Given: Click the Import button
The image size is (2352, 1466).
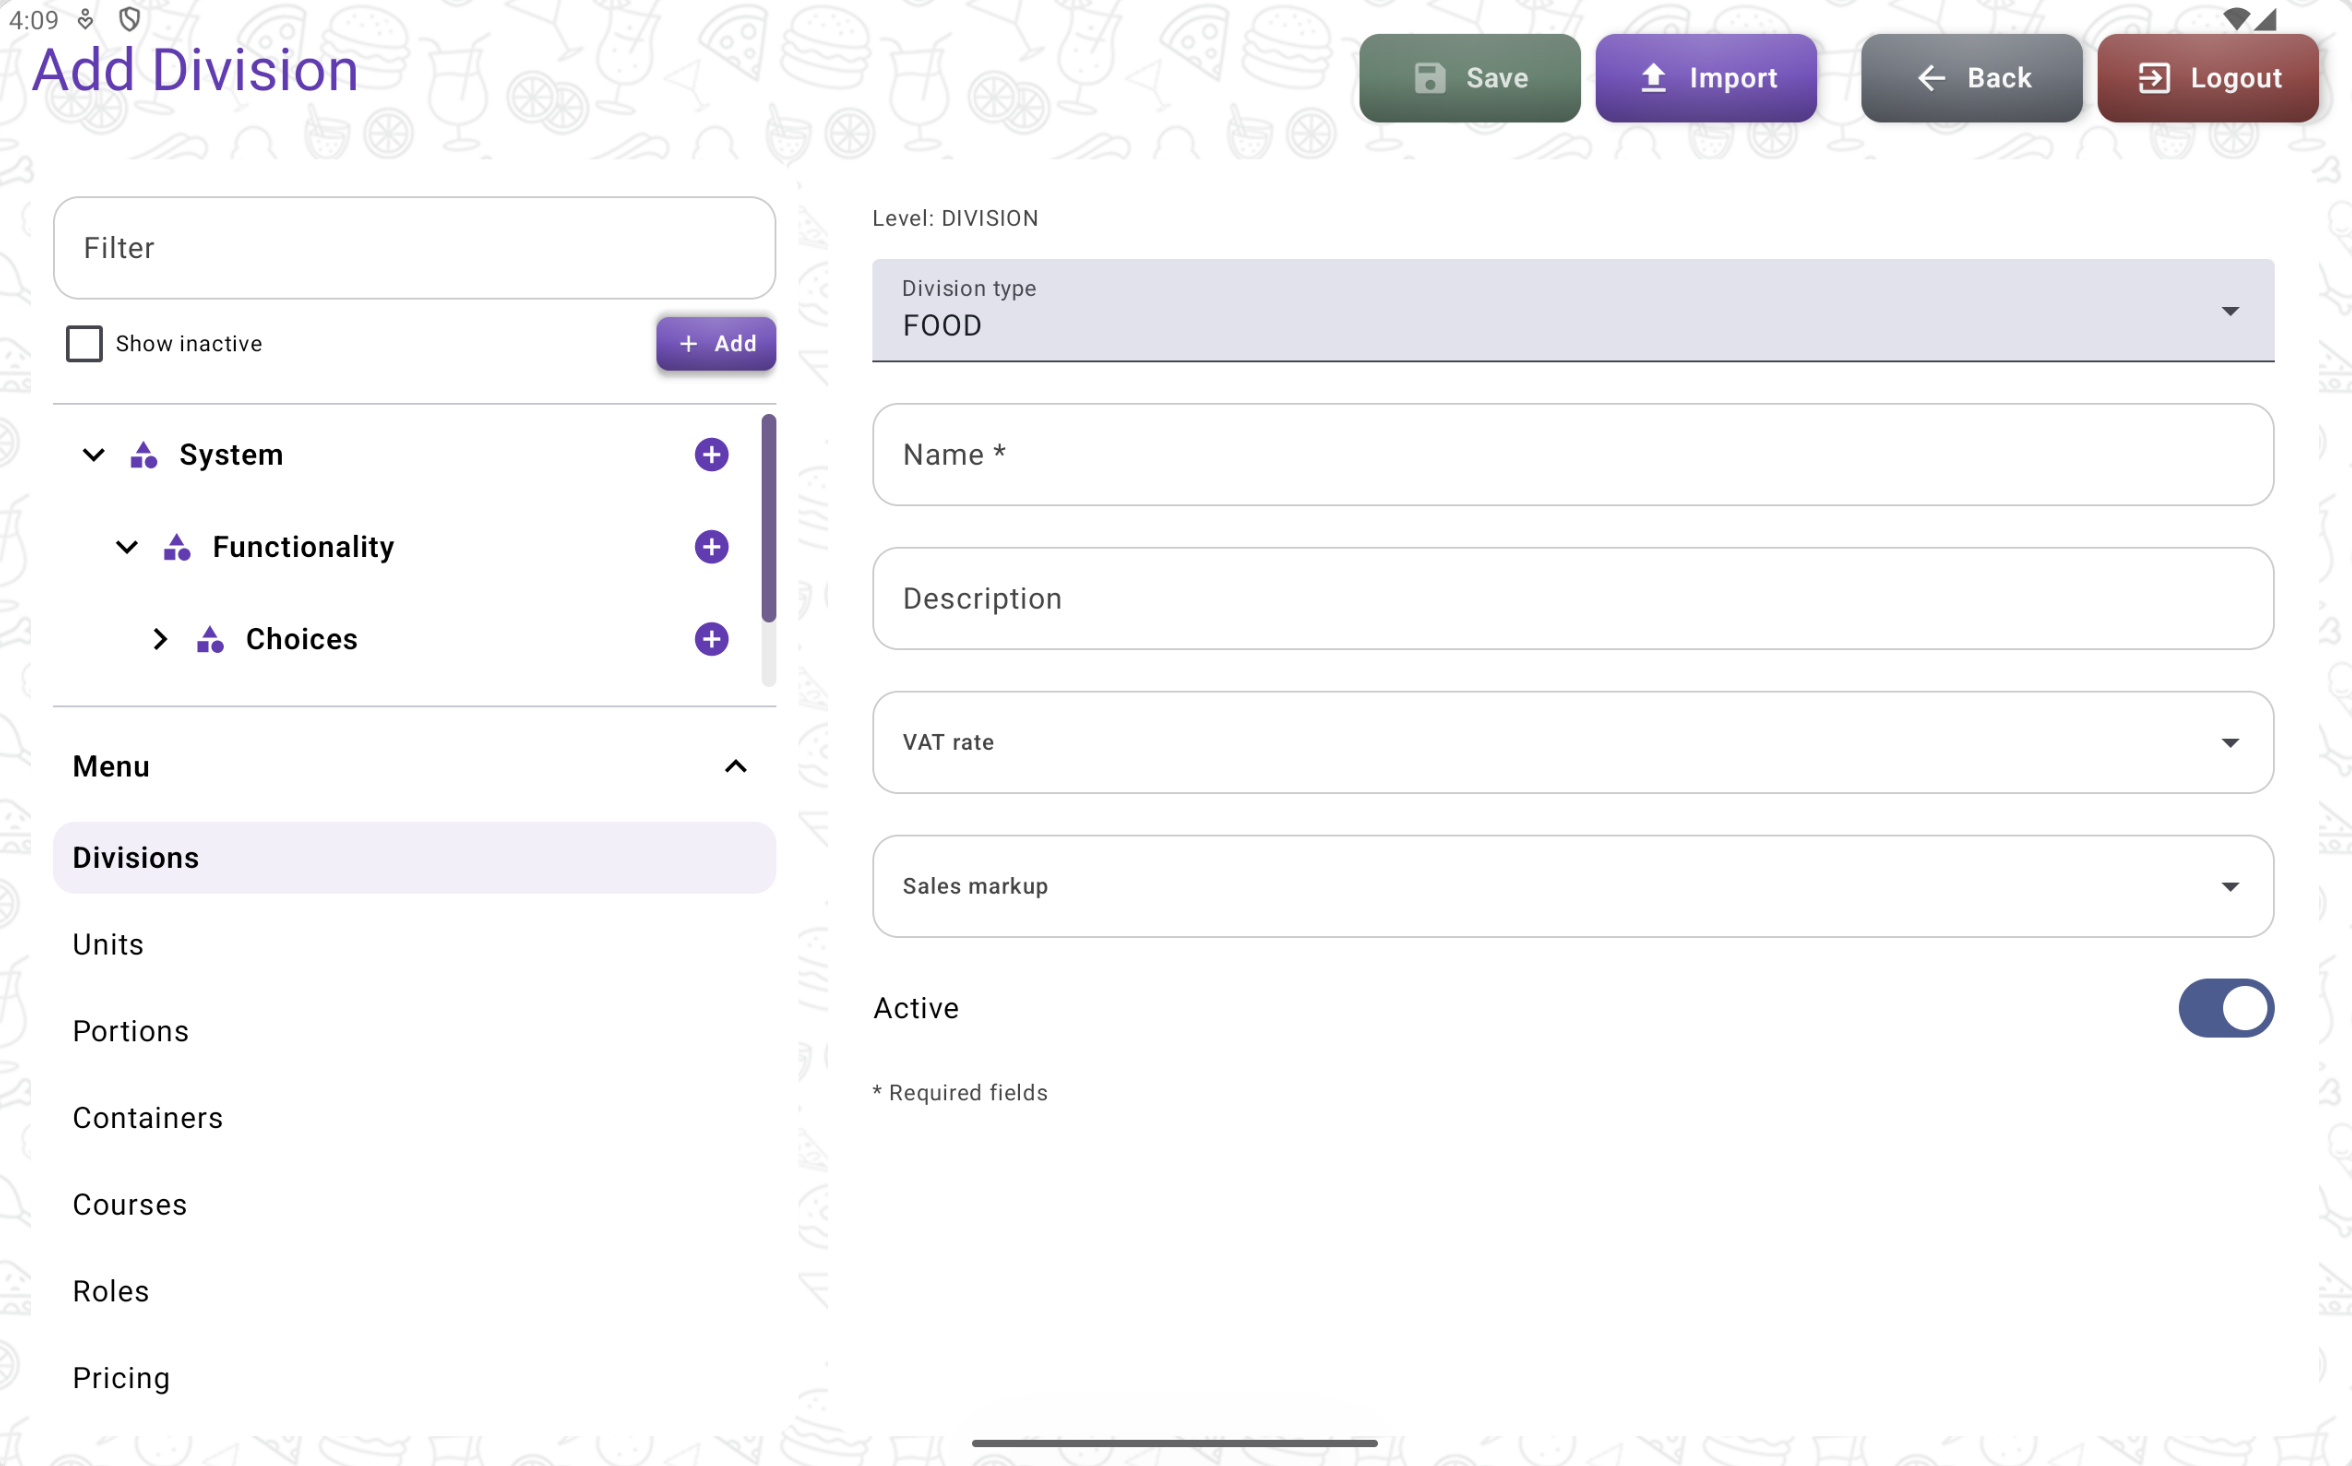Looking at the screenshot, I should coord(1706,78).
